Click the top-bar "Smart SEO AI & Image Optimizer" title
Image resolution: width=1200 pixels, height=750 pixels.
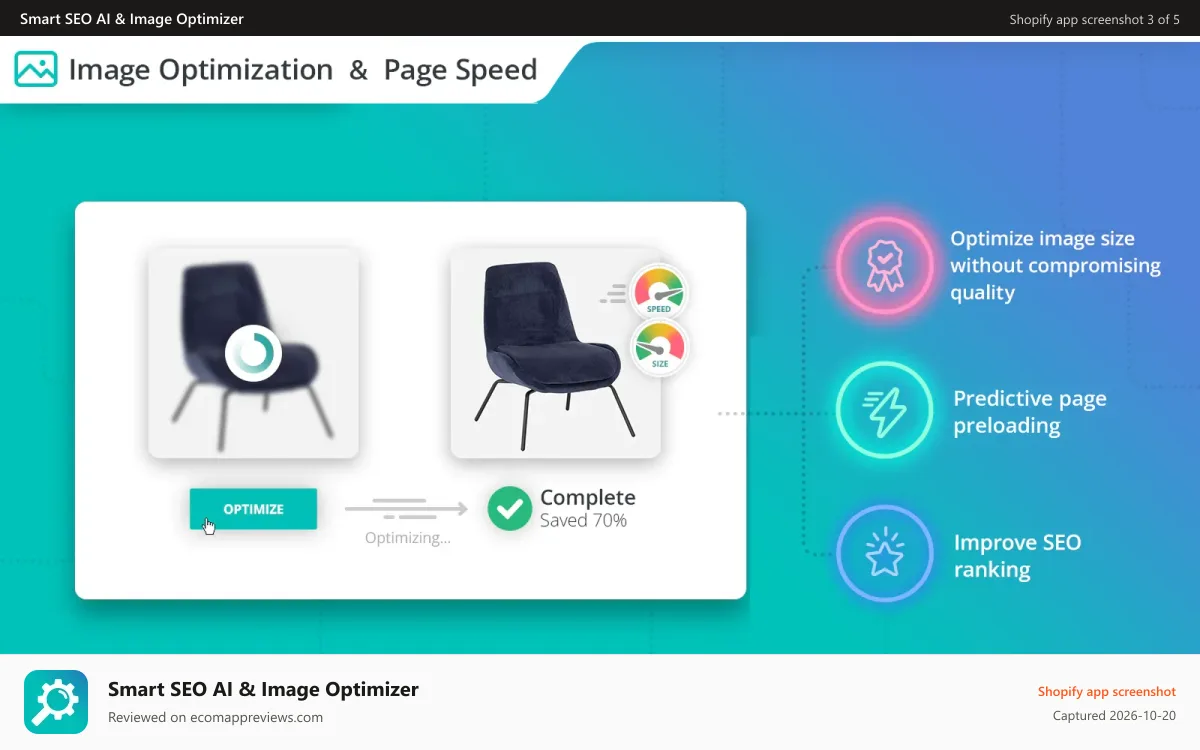132,19
